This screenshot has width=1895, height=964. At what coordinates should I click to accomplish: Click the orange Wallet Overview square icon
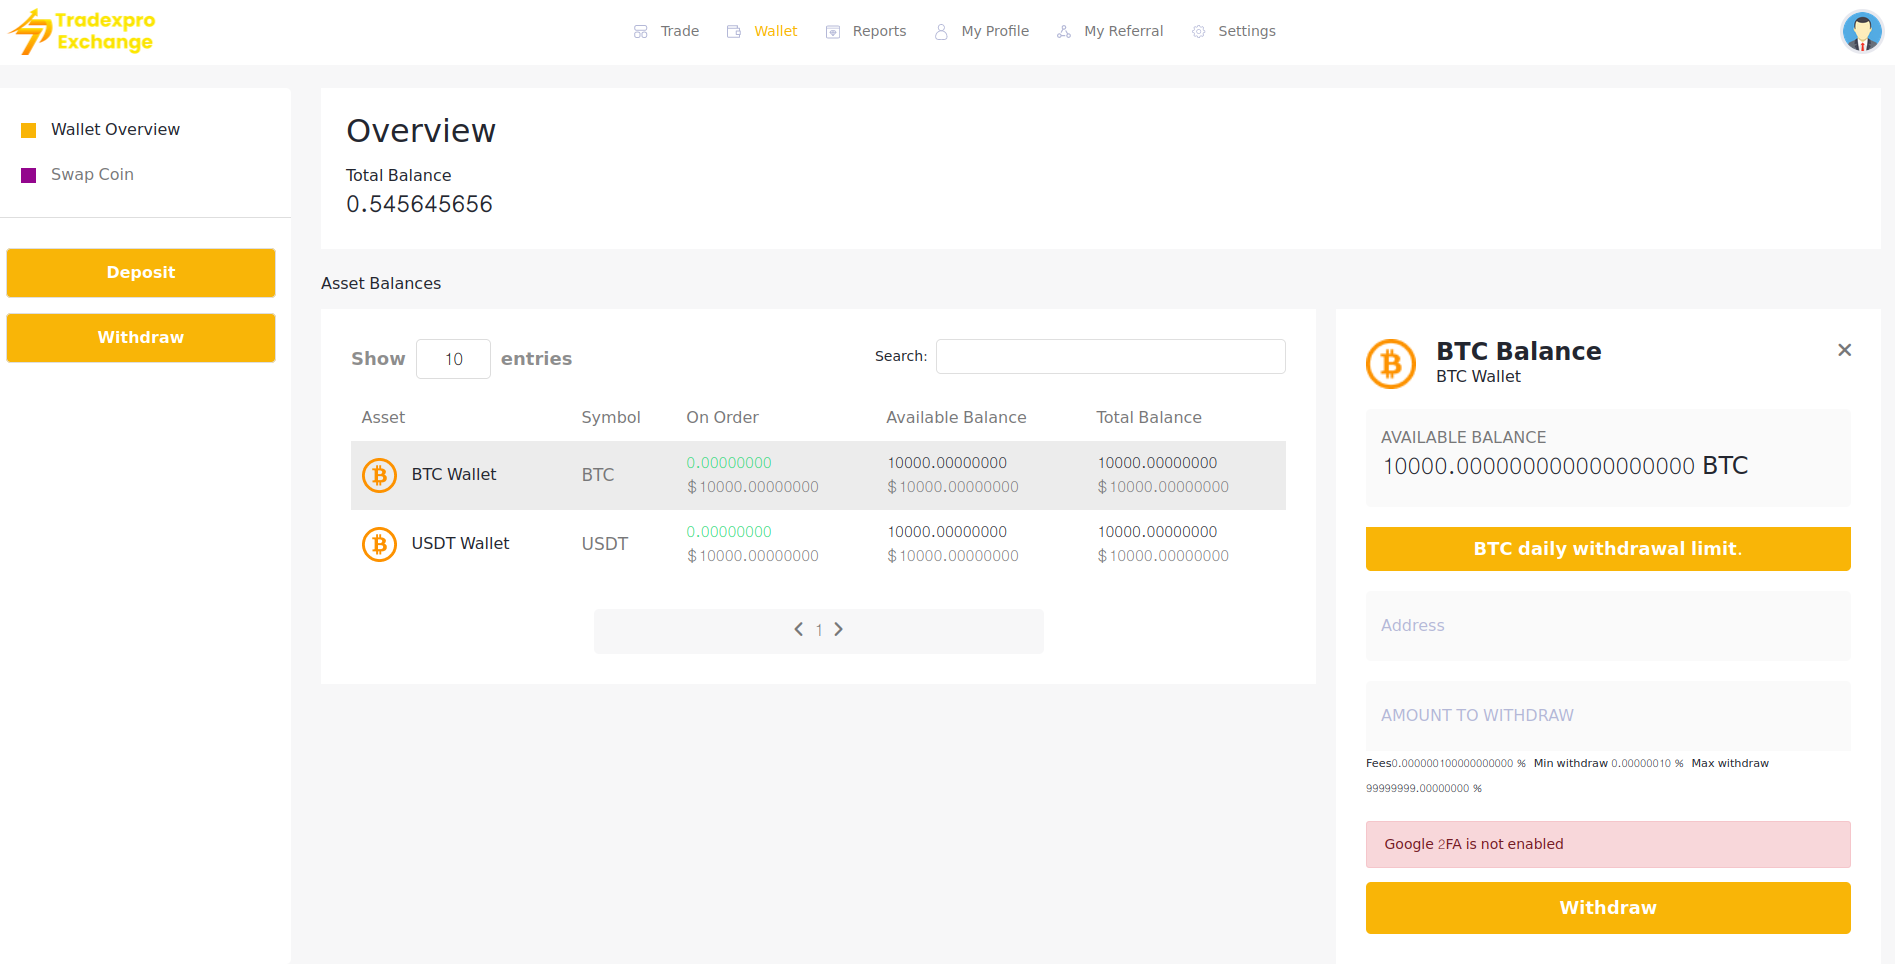[29, 130]
